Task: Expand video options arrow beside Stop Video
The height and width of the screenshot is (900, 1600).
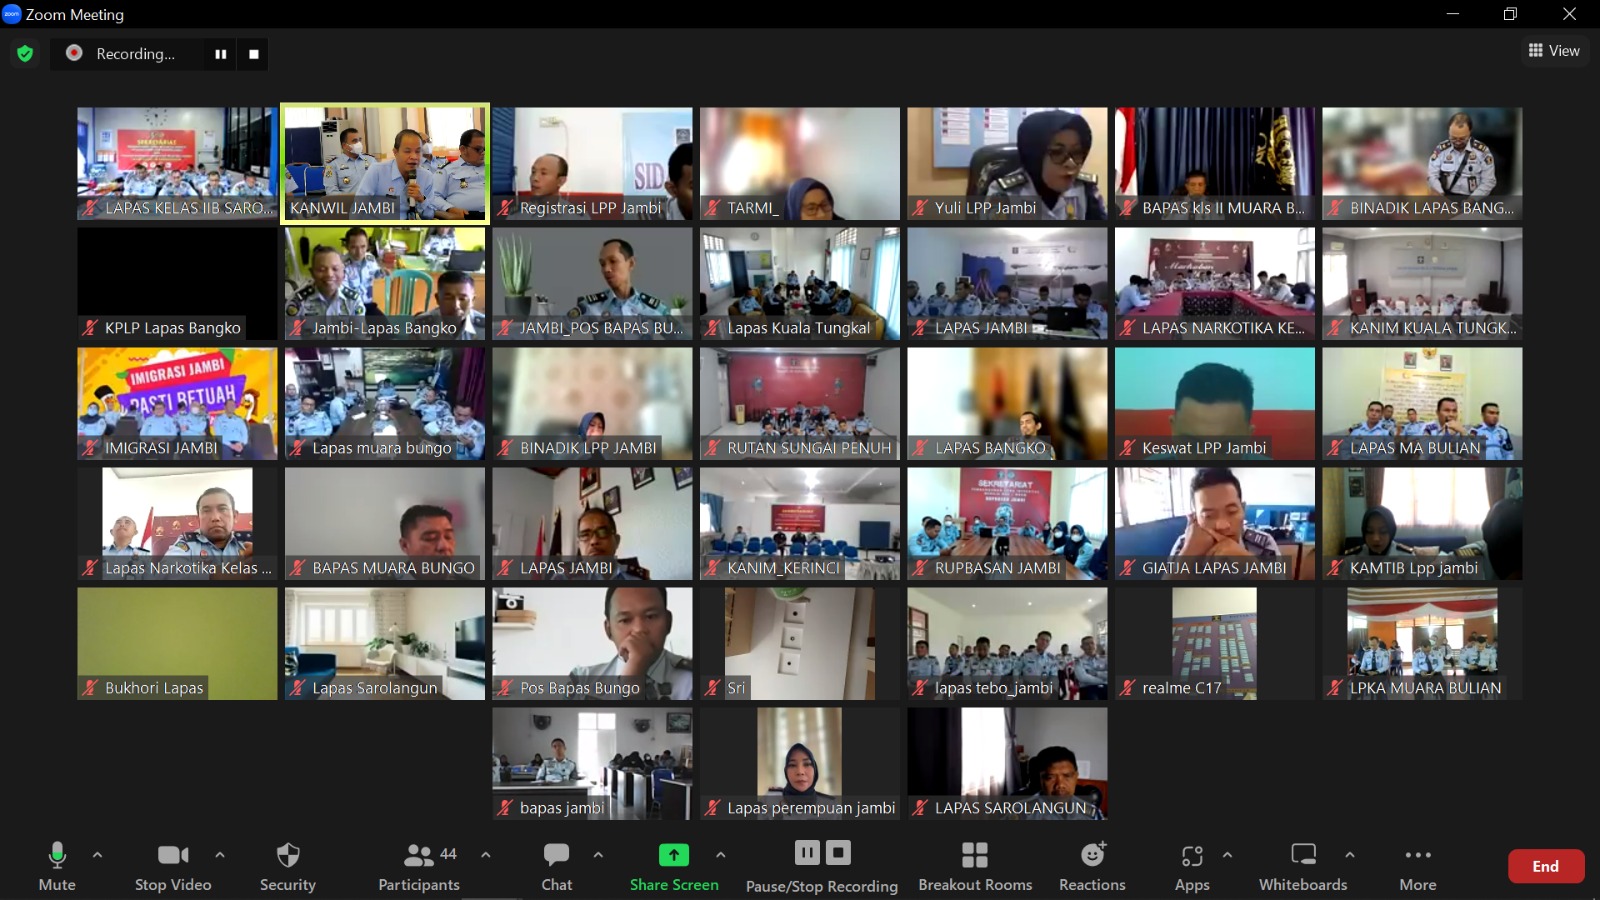Action: [220, 855]
